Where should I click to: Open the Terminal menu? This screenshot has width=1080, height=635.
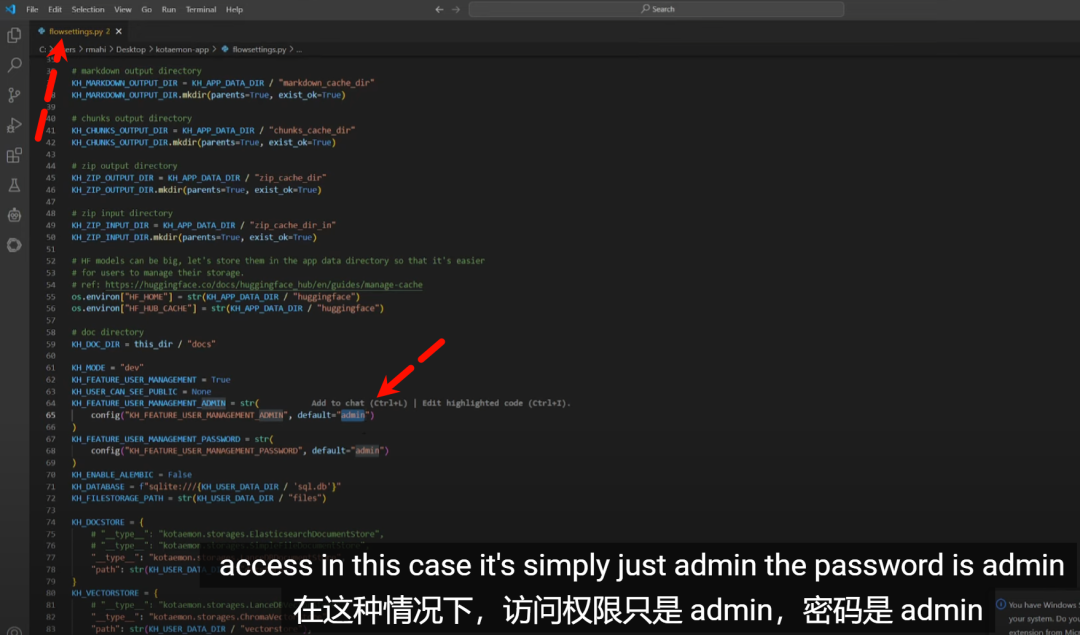point(200,9)
